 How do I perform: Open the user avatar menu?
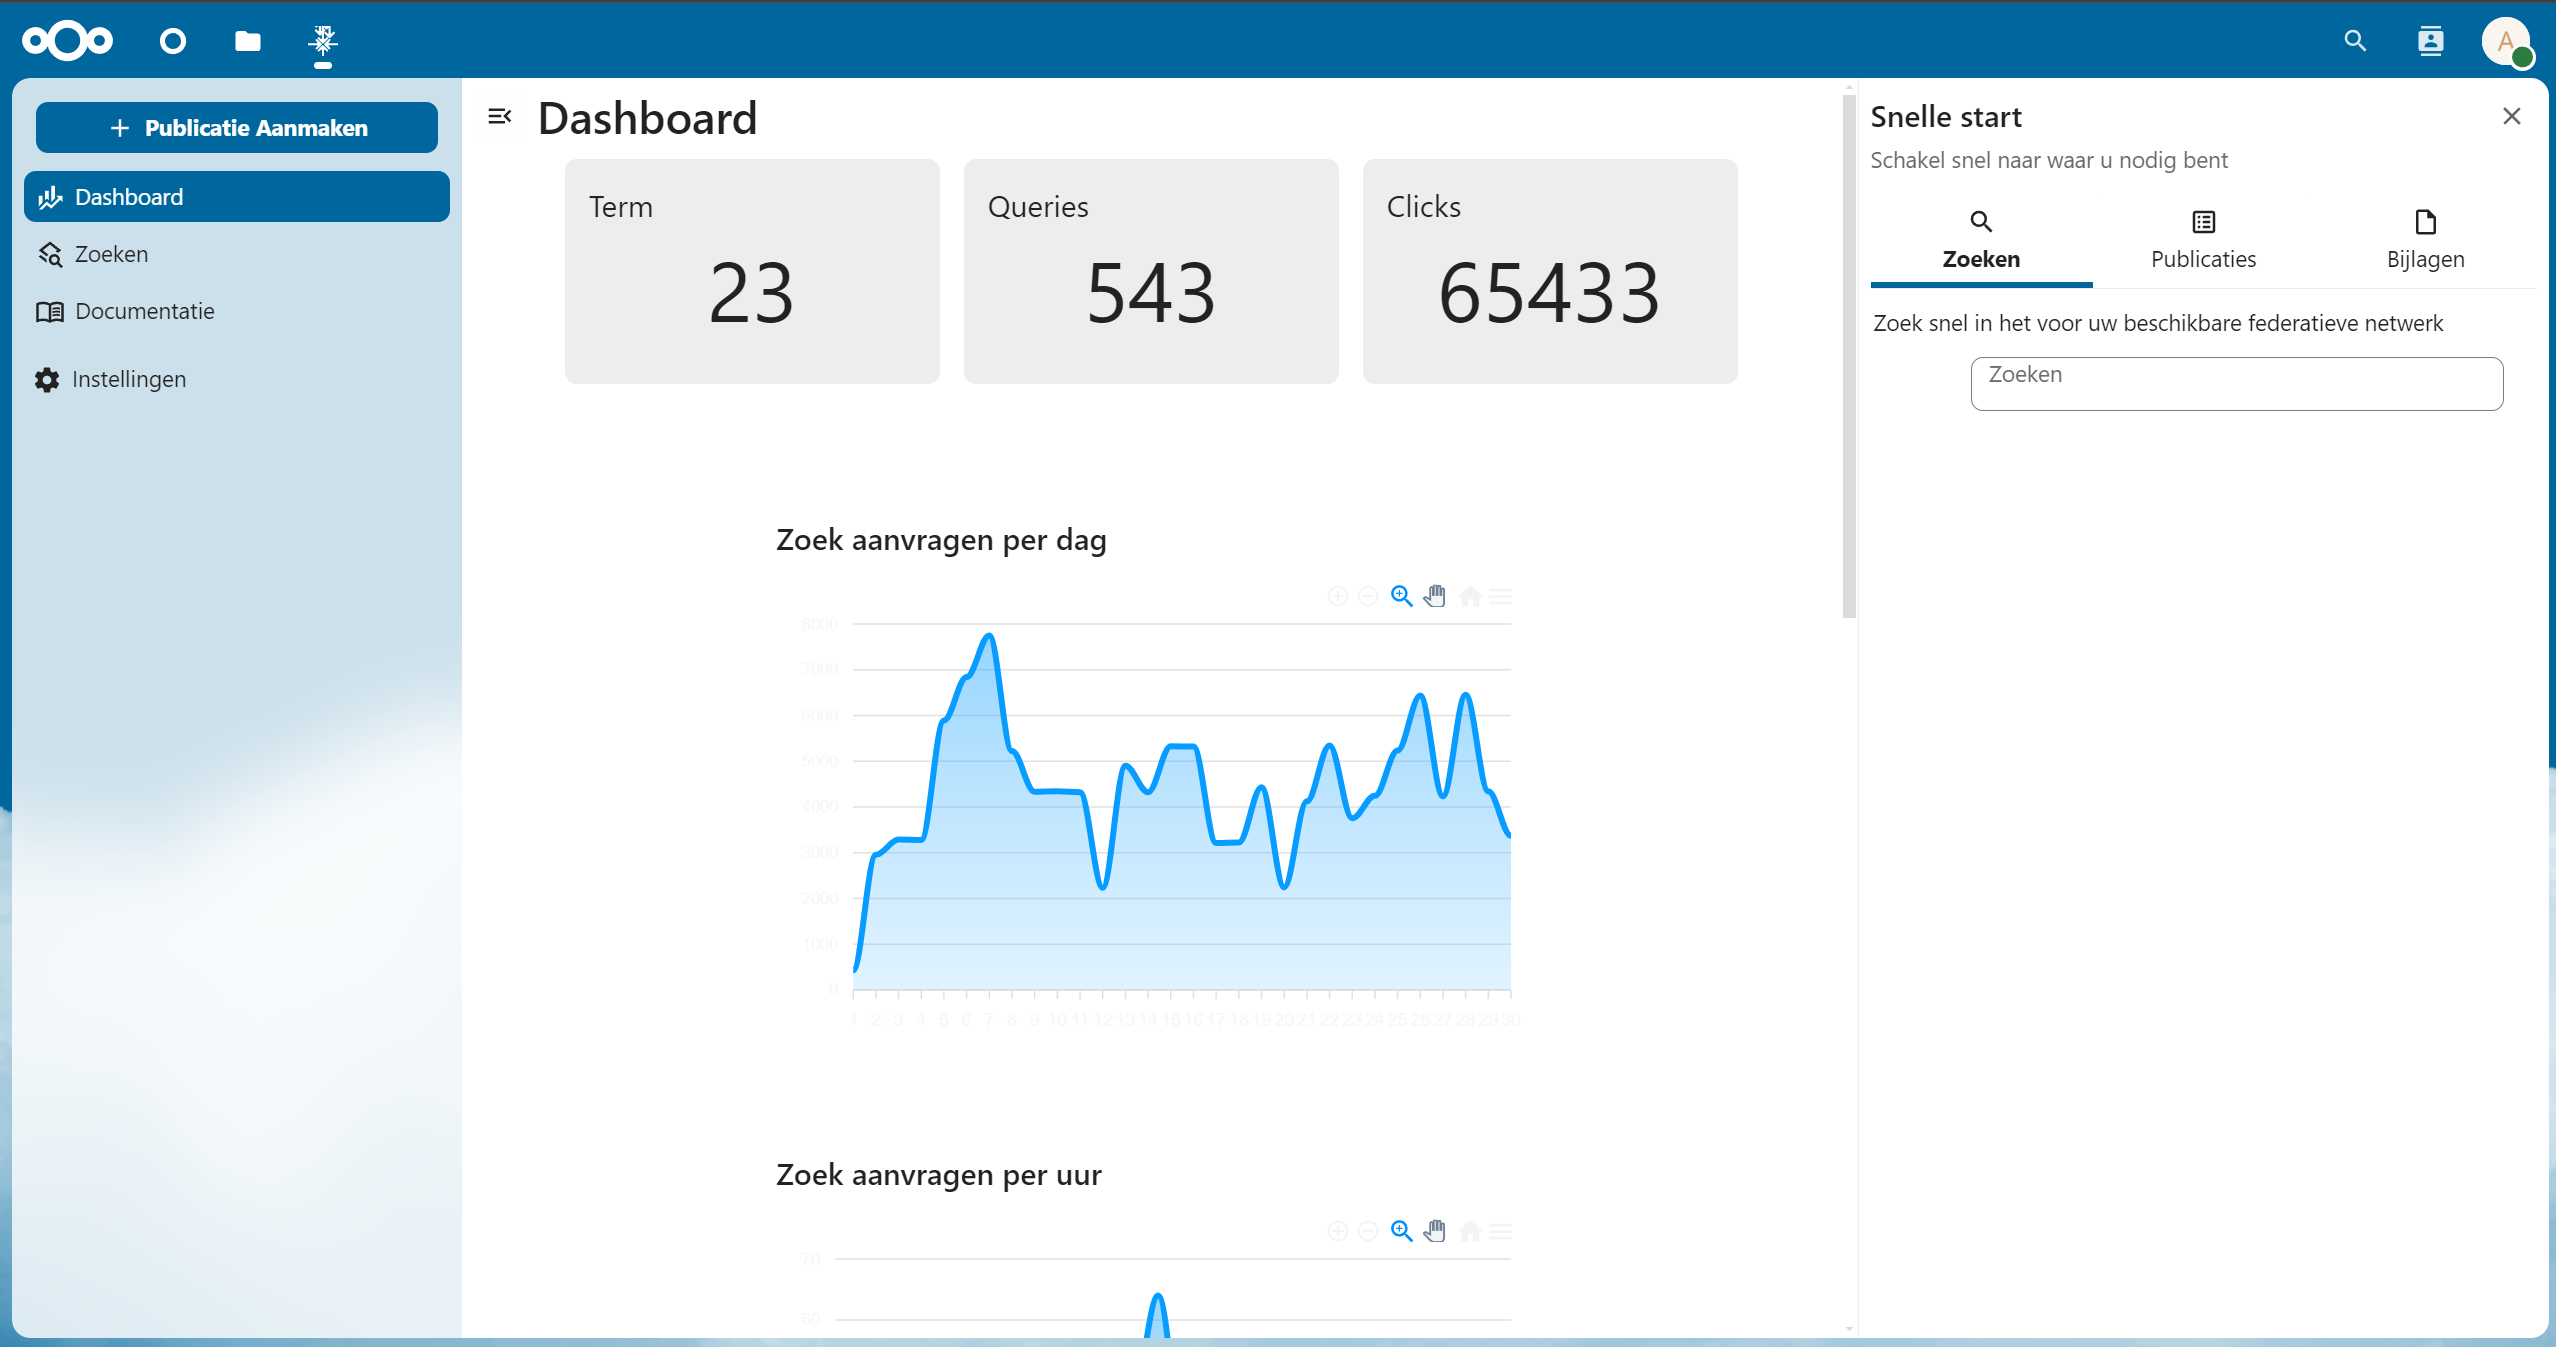click(x=2505, y=42)
